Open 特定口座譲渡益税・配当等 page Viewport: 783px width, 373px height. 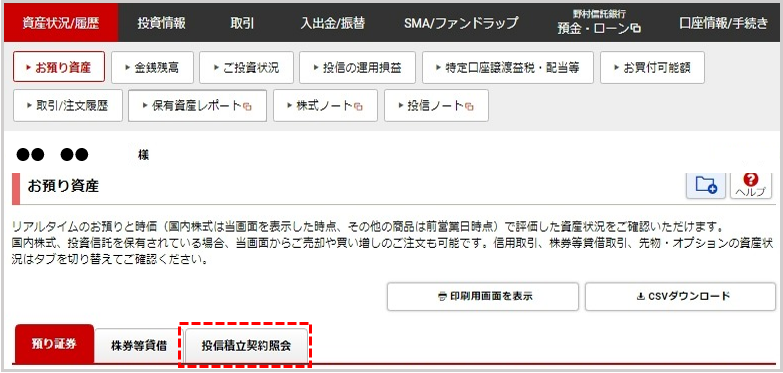point(508,67)
